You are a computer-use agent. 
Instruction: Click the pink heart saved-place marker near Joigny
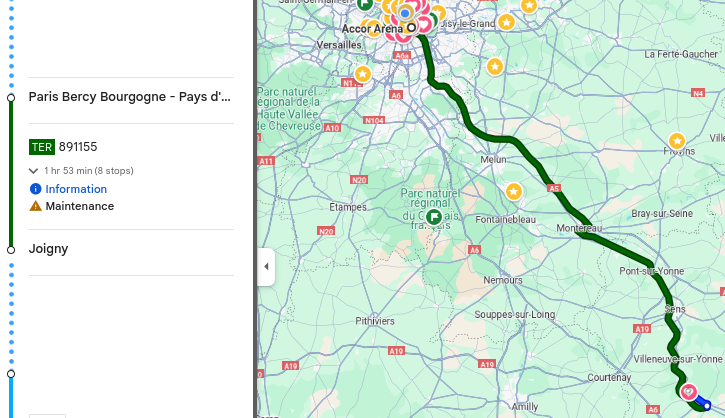coord(688,392)
